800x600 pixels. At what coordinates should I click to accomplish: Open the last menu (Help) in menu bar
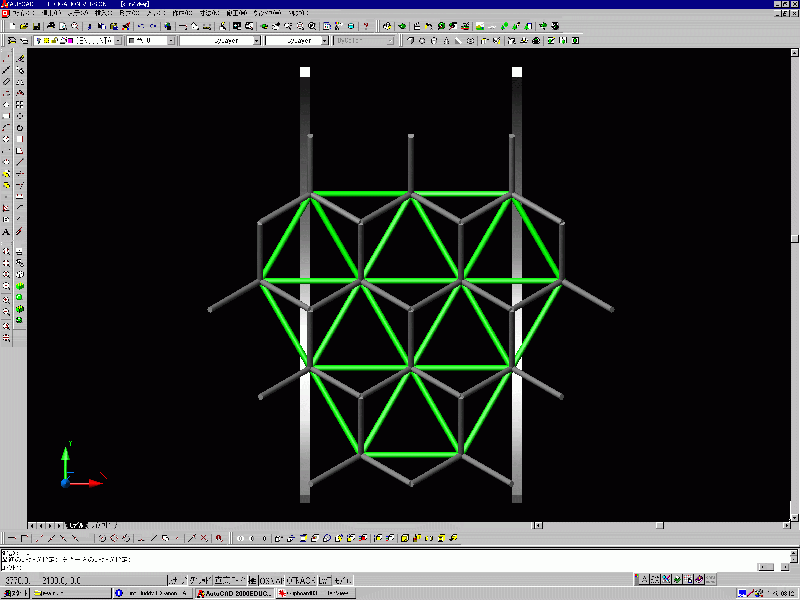pyautogui.click(x=298, y=13)
